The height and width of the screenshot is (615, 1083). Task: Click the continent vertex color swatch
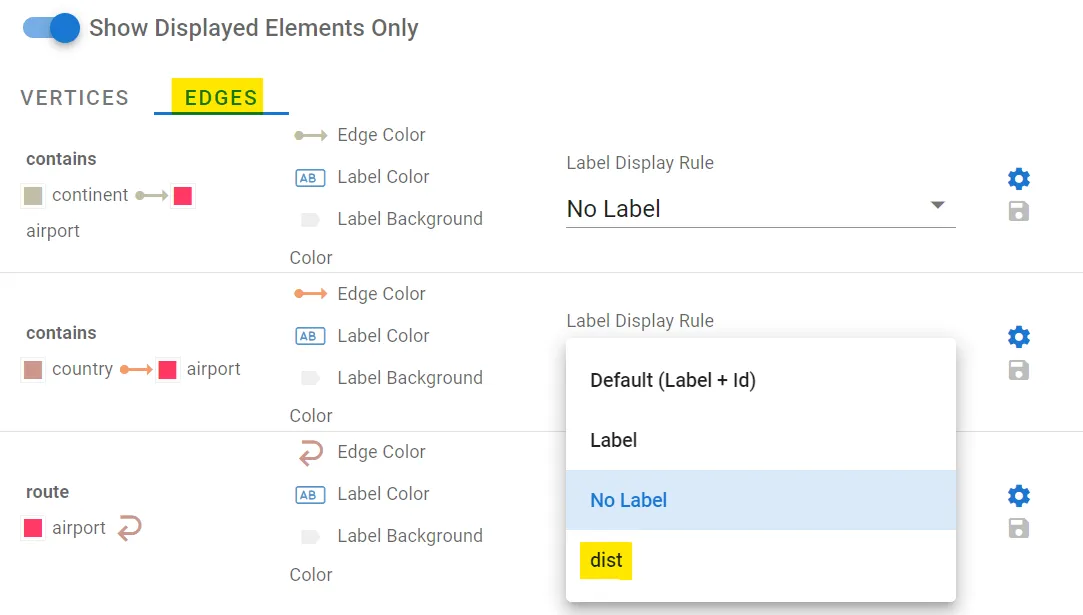(33, 196)
